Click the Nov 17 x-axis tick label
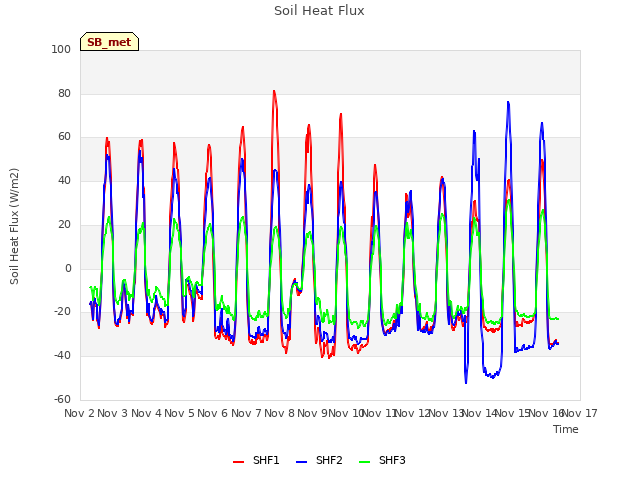This screenshot has height=480, width=640. point(580,413)
